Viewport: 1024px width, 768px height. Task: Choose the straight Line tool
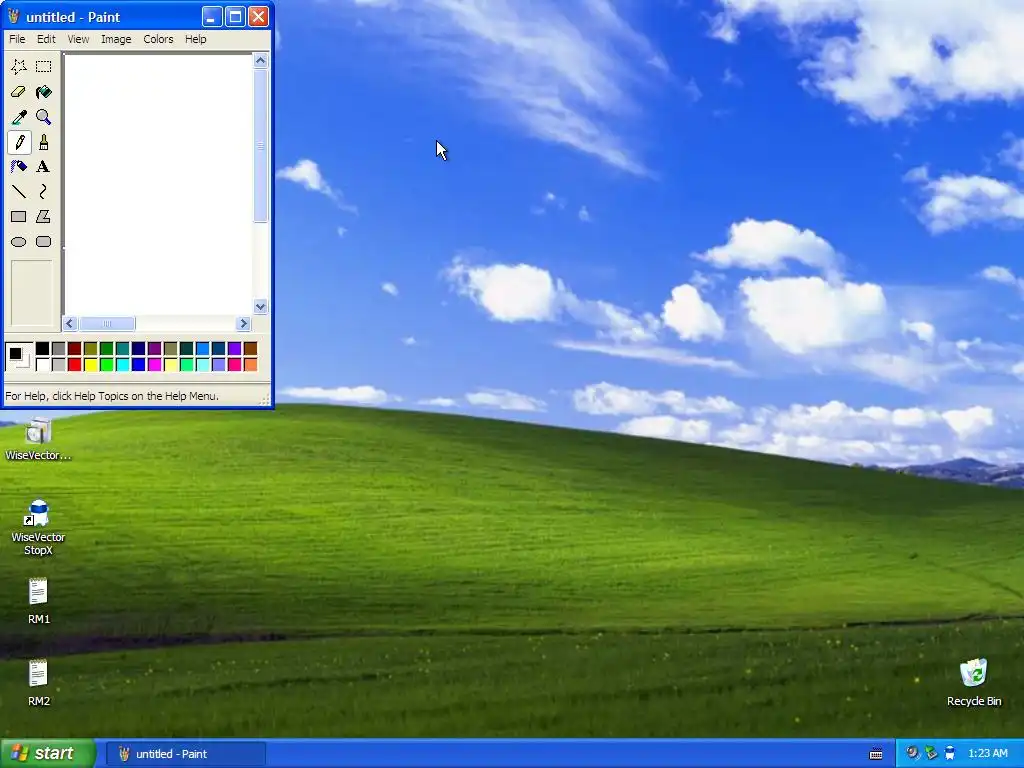pyautogui.click(x=18, y=191)
